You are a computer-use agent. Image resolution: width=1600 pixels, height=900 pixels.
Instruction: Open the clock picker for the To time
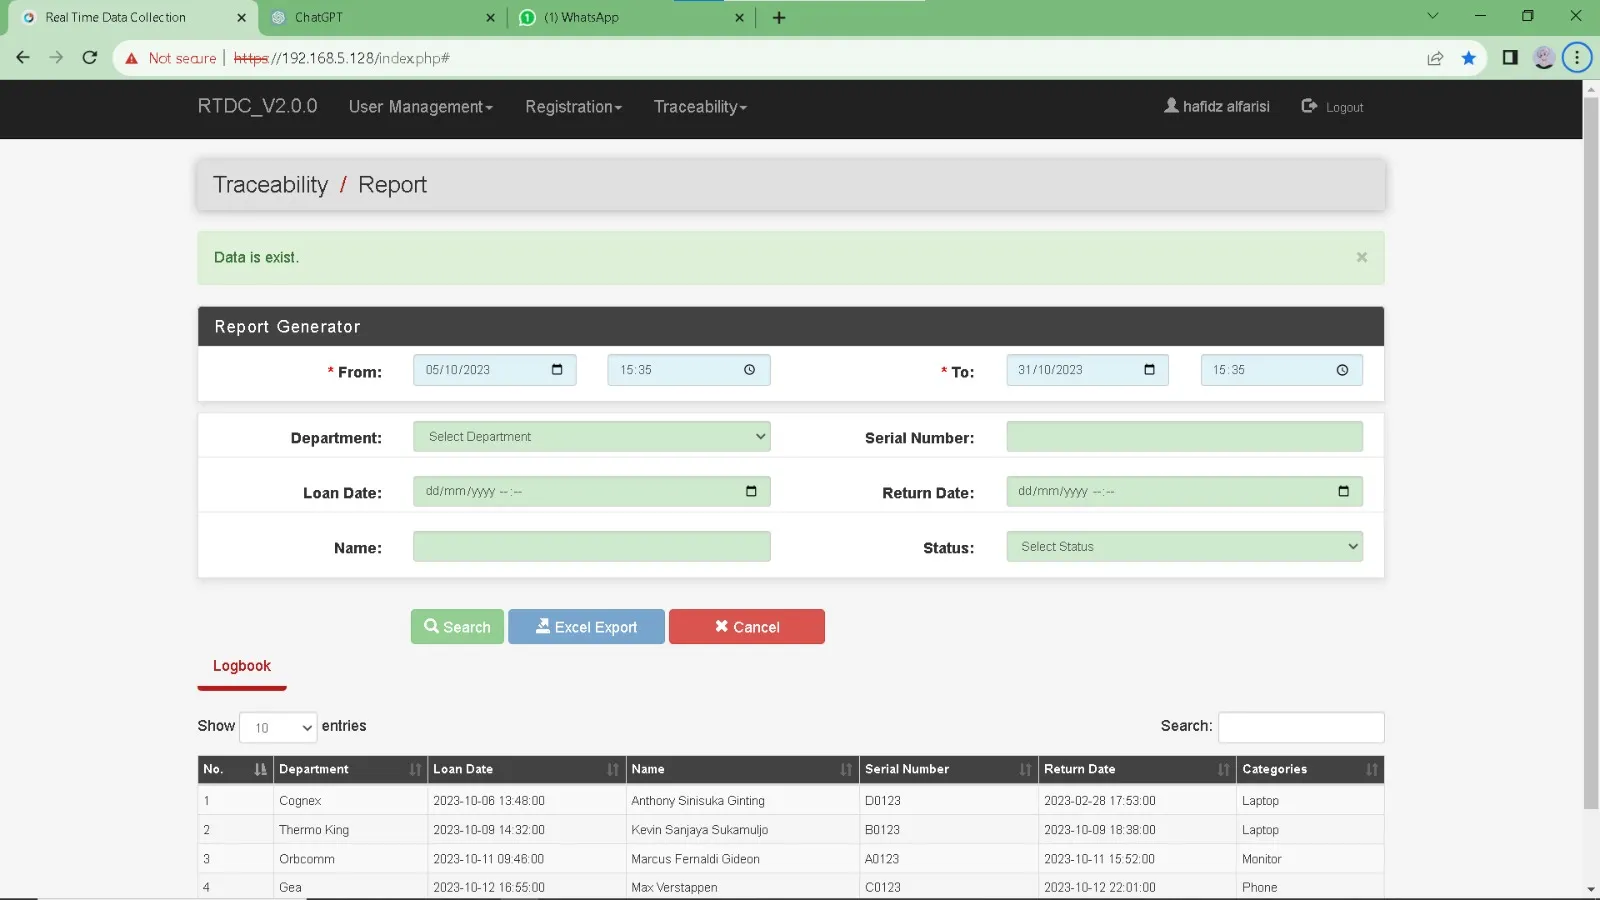point(1342,369)
